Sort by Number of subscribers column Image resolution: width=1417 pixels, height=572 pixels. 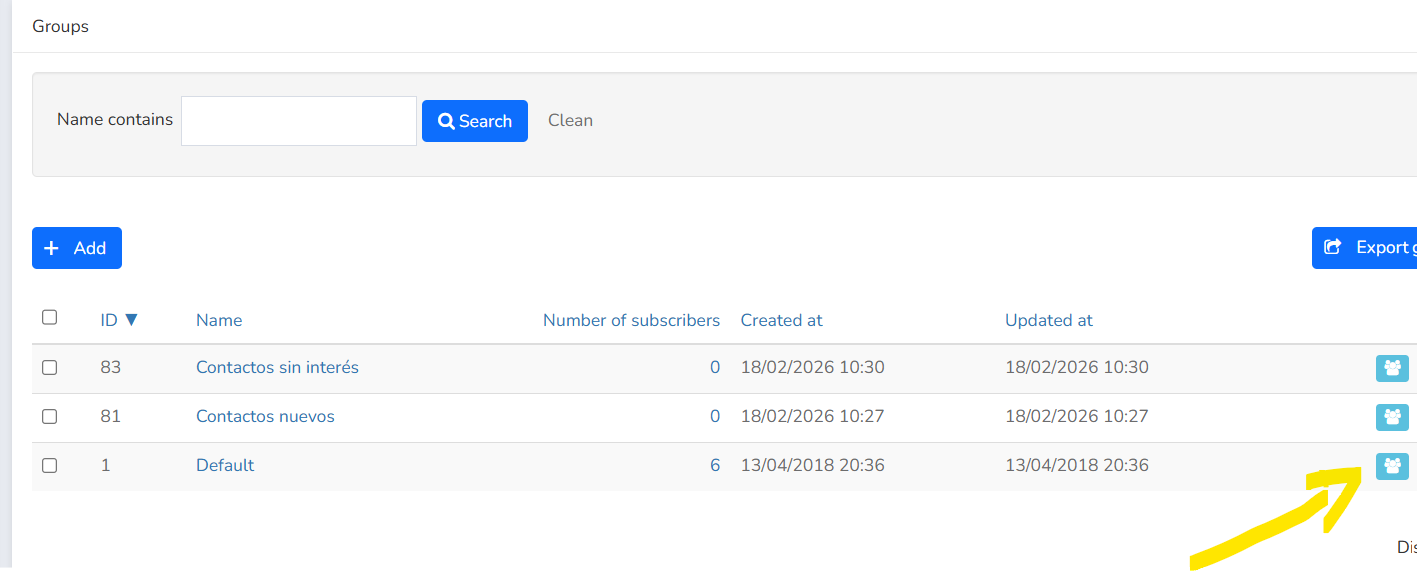pyautogui.click(x=631, y=320)
